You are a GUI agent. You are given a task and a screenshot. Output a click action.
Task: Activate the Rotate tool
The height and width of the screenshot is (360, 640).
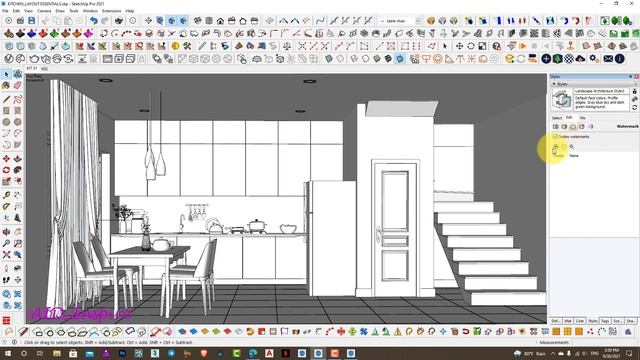click(6, 170)
